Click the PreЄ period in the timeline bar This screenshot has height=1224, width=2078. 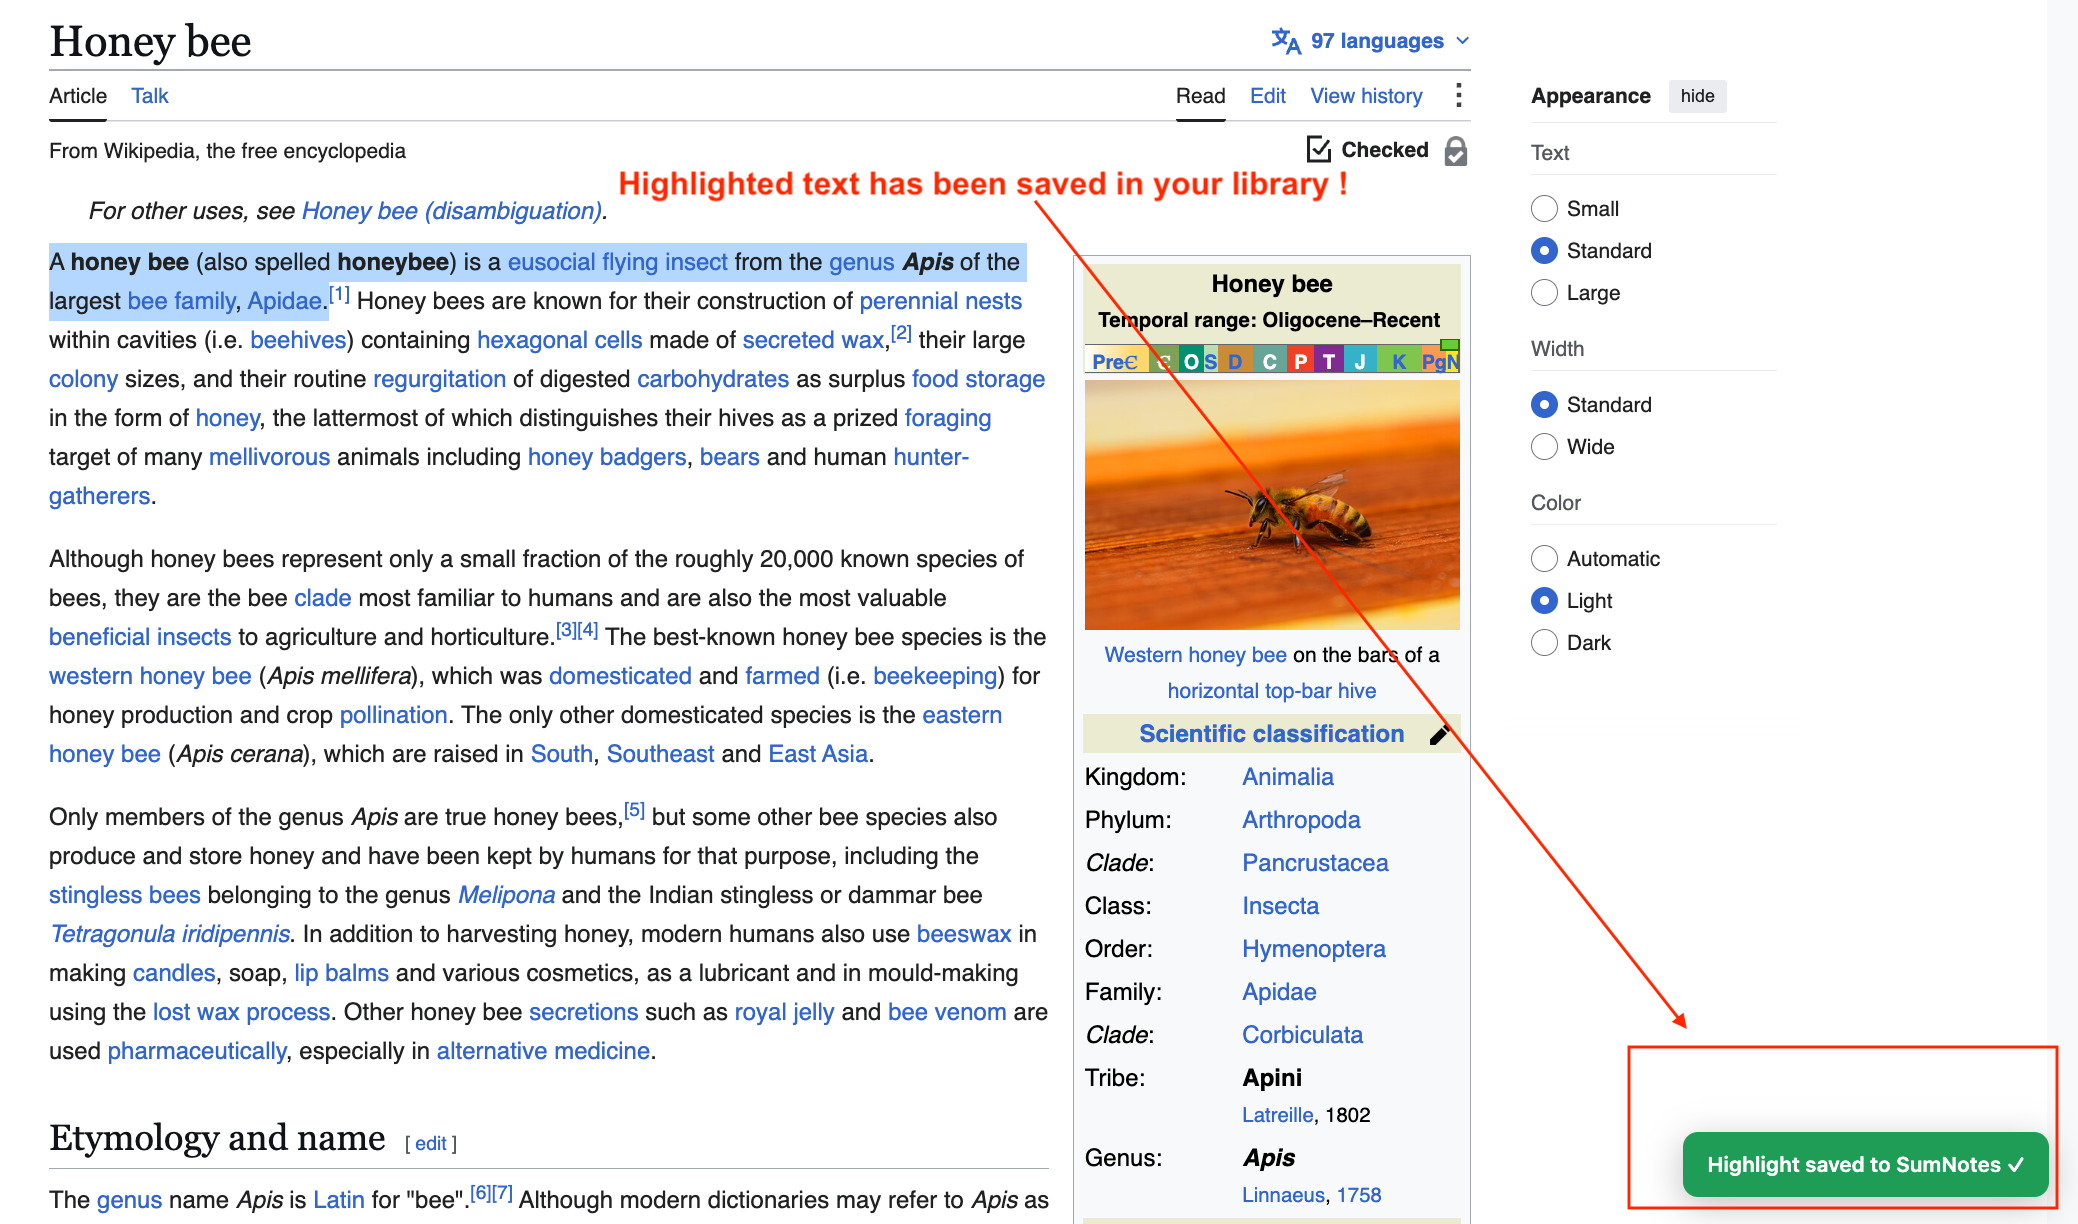[1114, 361]
